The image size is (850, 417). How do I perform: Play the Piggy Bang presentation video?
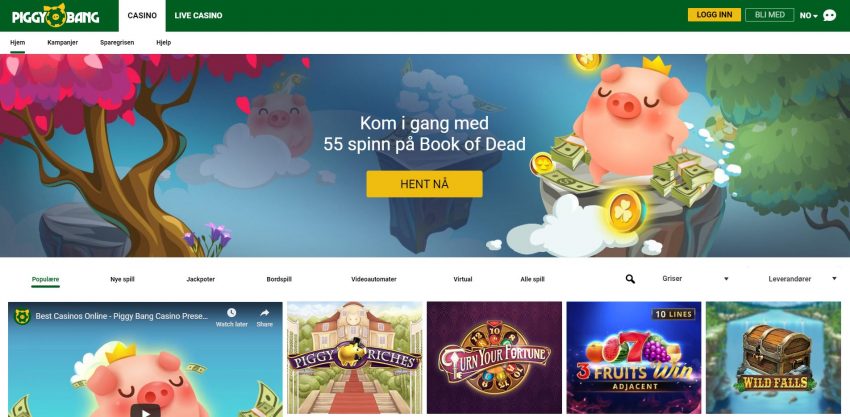[x=145, y=410]
